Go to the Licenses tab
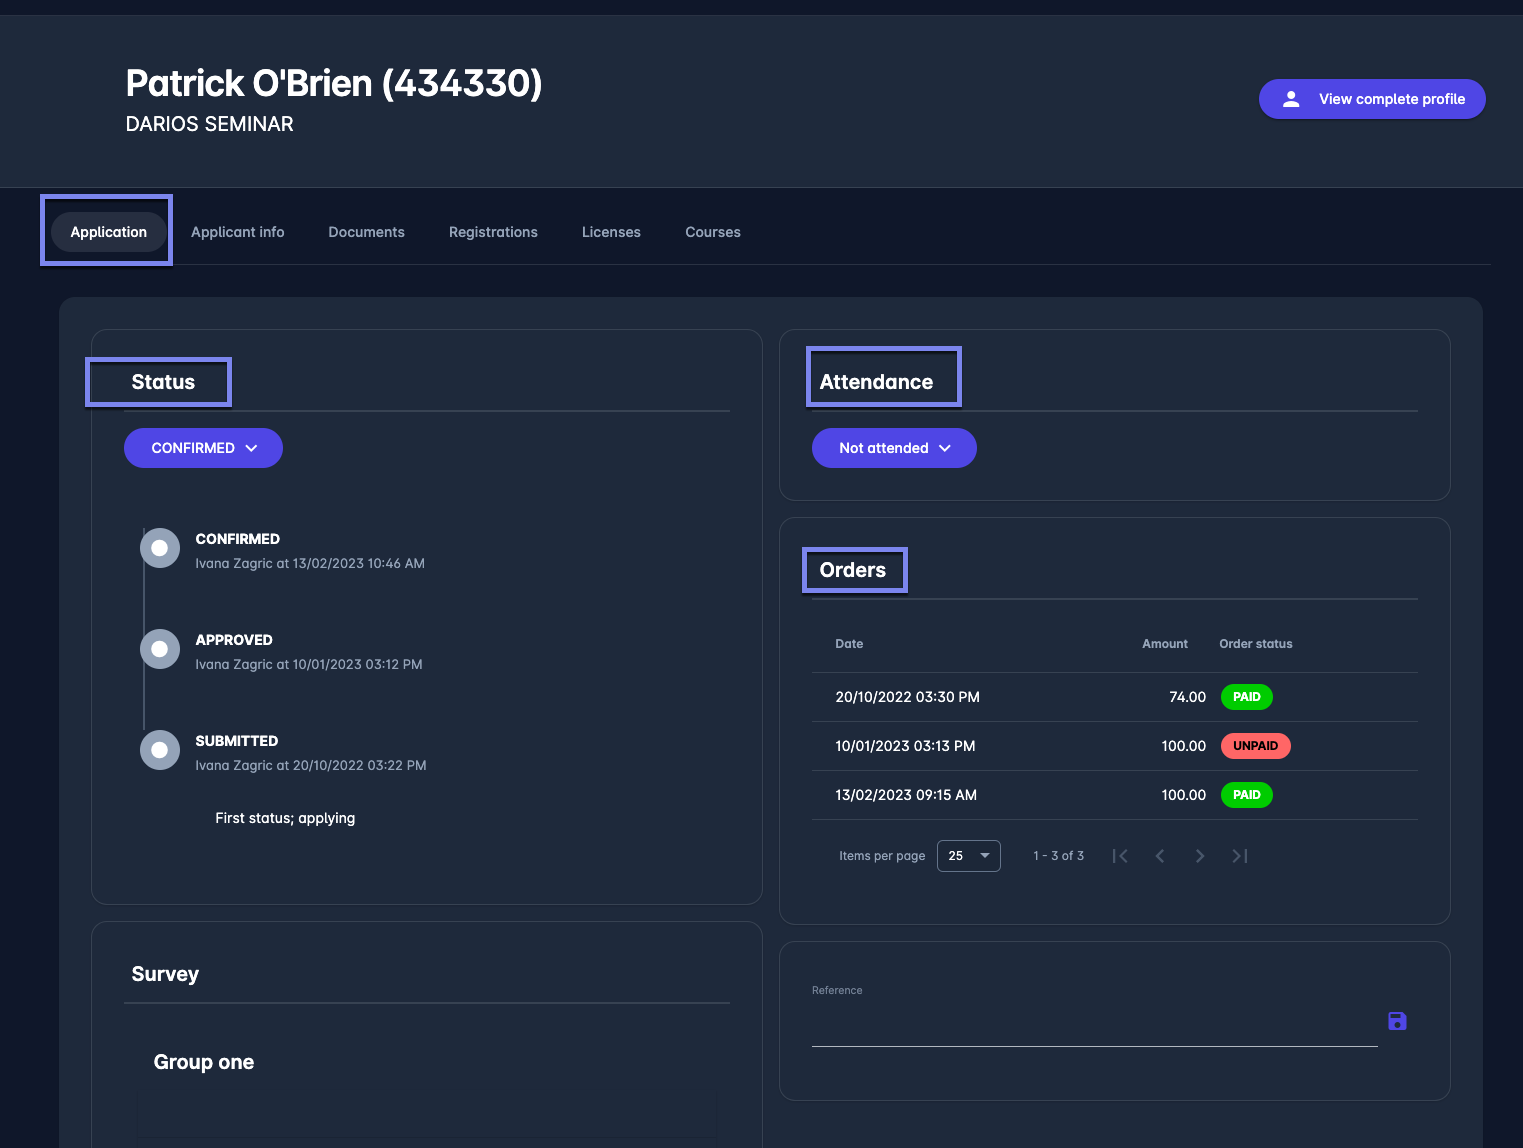This screenshot has height=1148, width=1523. coord(611,232)
